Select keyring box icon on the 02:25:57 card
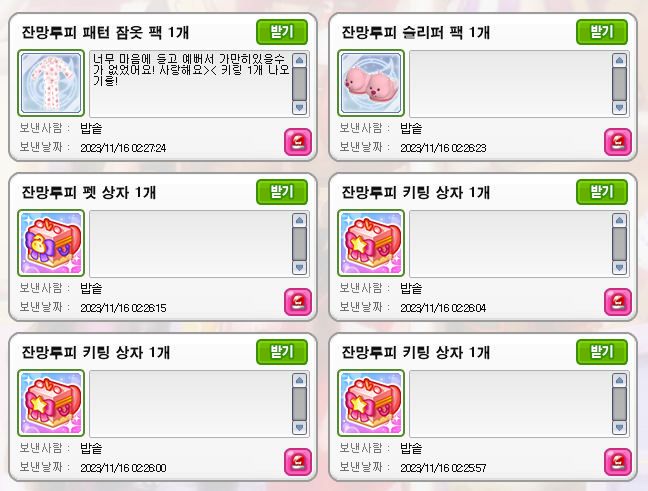Viewport: 648px width, 491px height. click(x=371, y=403)
